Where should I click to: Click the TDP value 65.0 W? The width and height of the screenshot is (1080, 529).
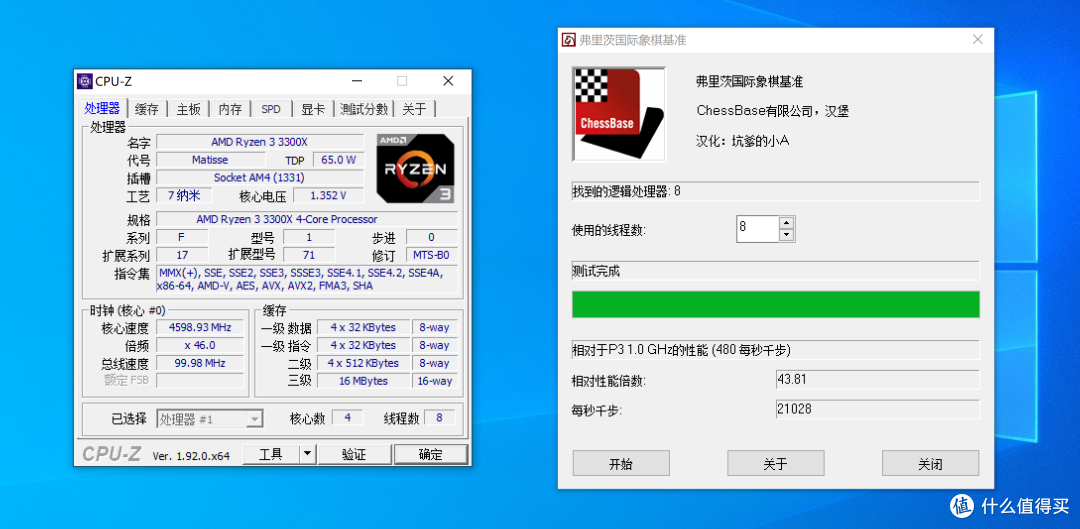[338, 160]
